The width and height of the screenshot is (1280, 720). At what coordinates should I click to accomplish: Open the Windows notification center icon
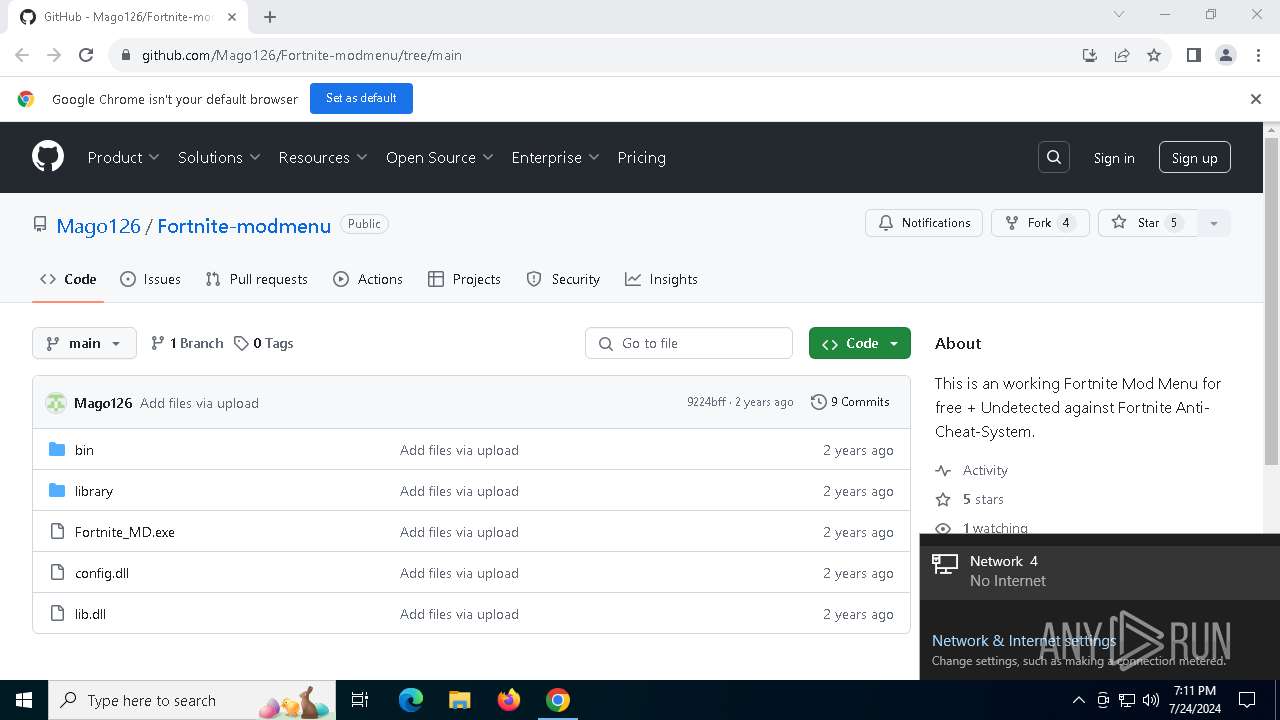[1247, 700]
